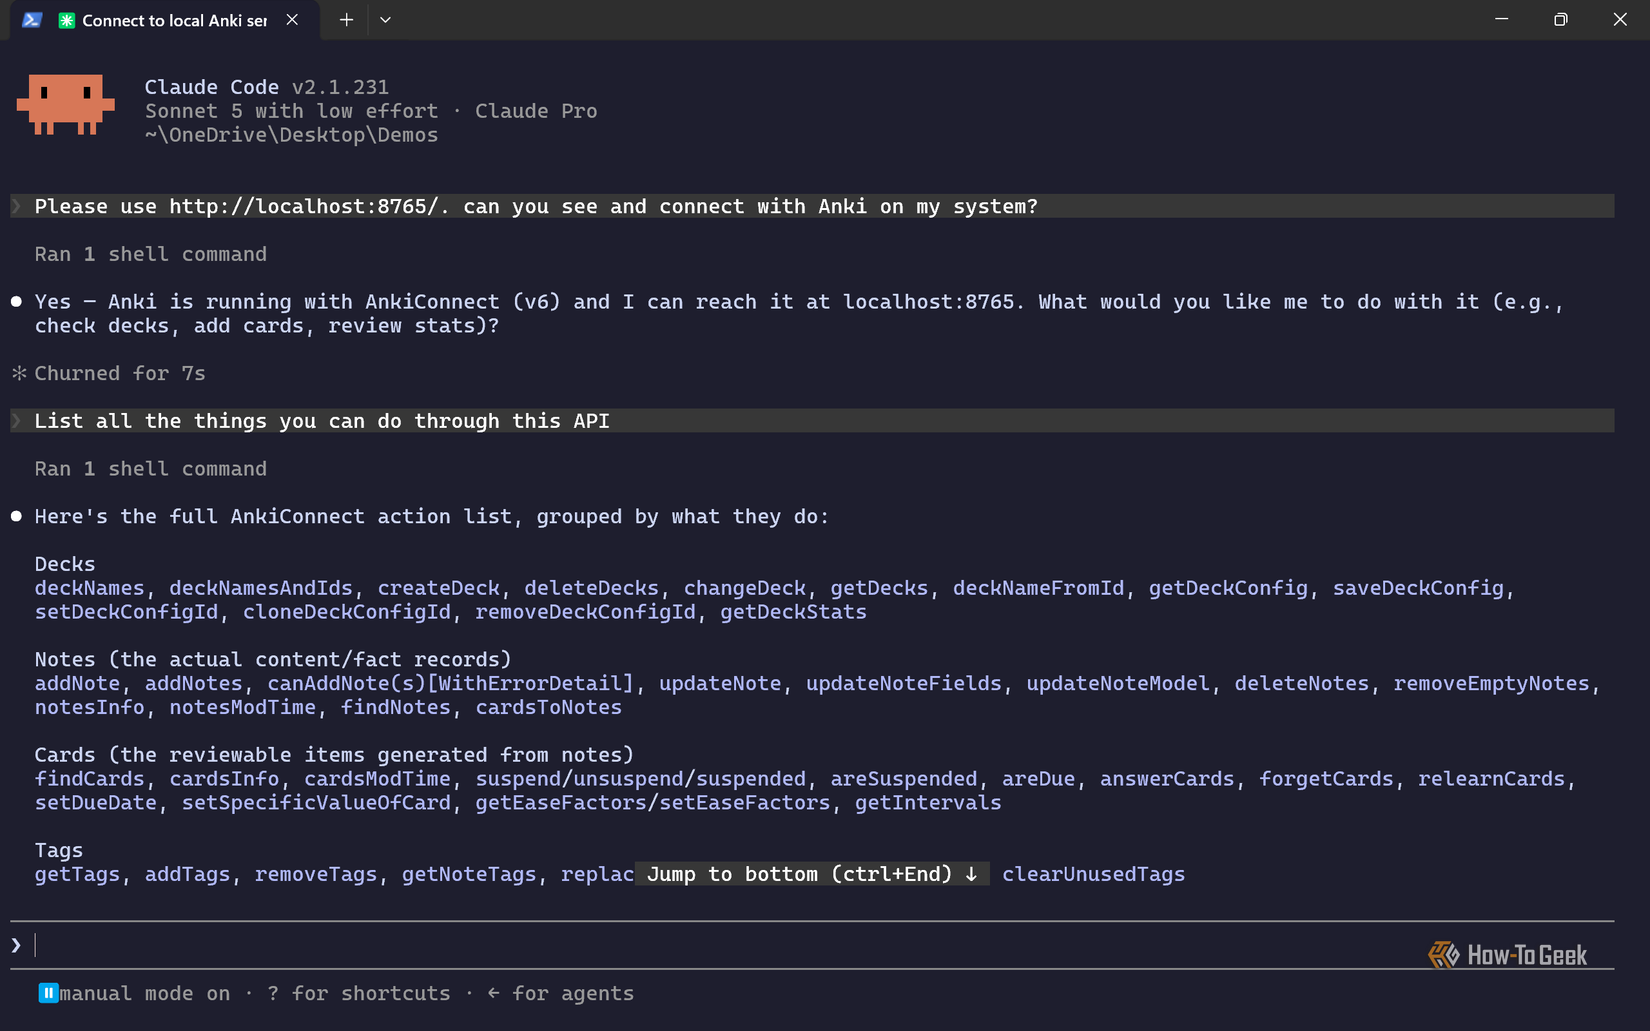Click the "Tags" section heading

click(x=59, y=850)
